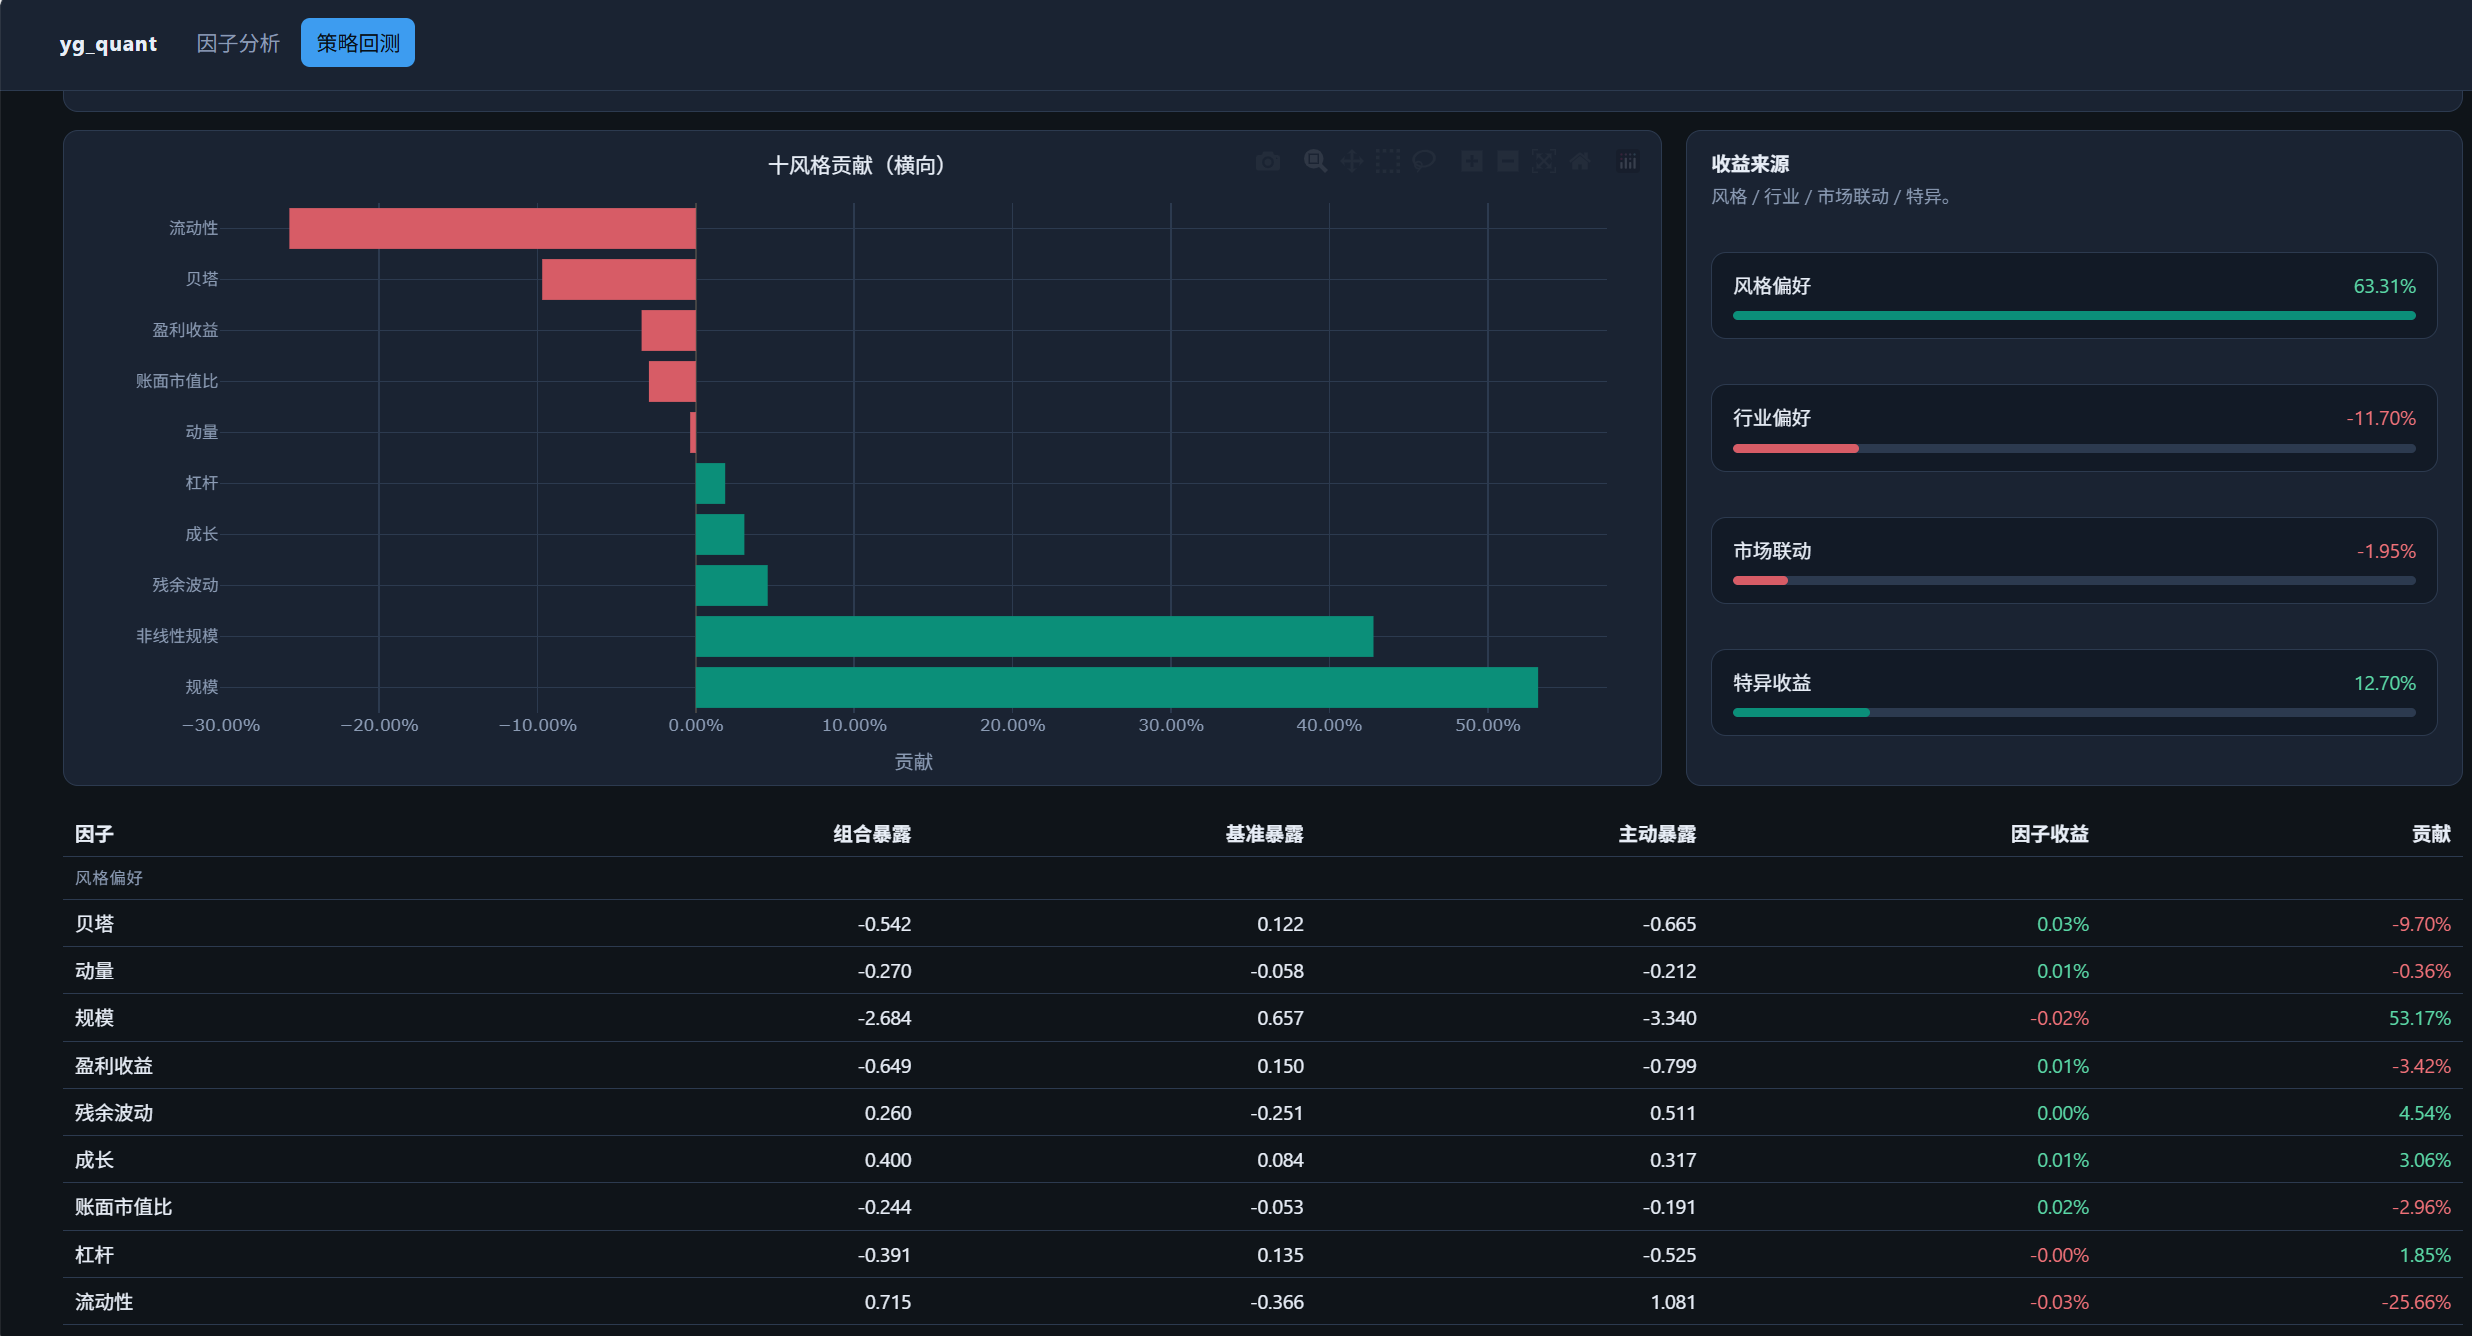Viewport: 2472px width, 1336px height.
Task: Click the 行业偏好 -11.70% value
Action: (2381, 418)
